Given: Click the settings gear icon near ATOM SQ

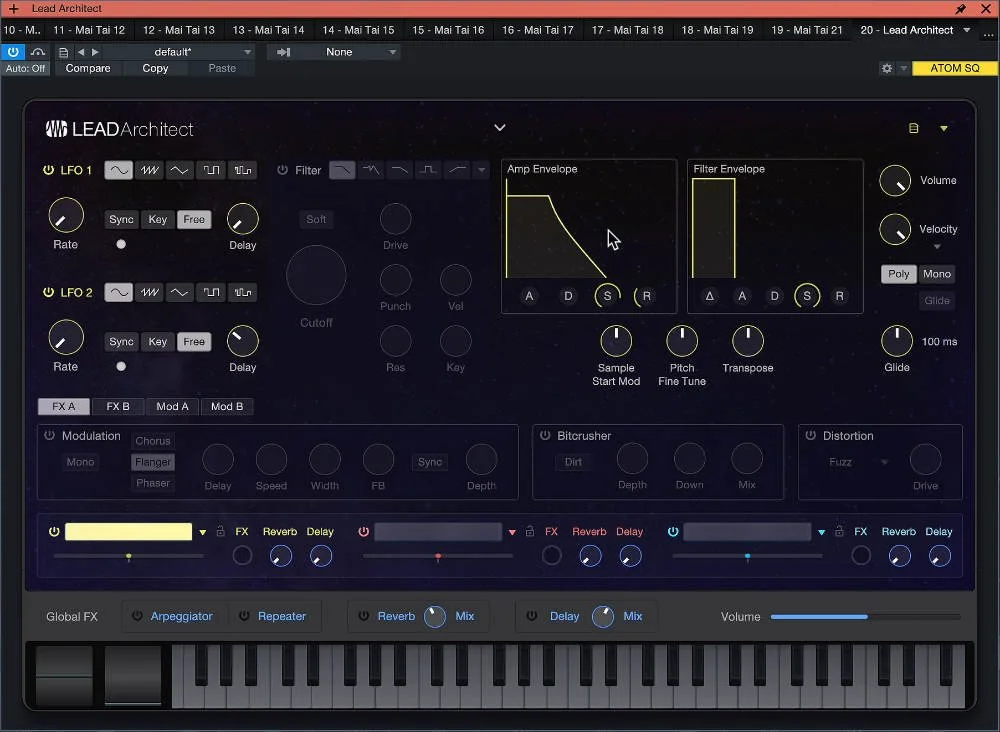Looking at the screenshot, I should (x=886, y=68).
